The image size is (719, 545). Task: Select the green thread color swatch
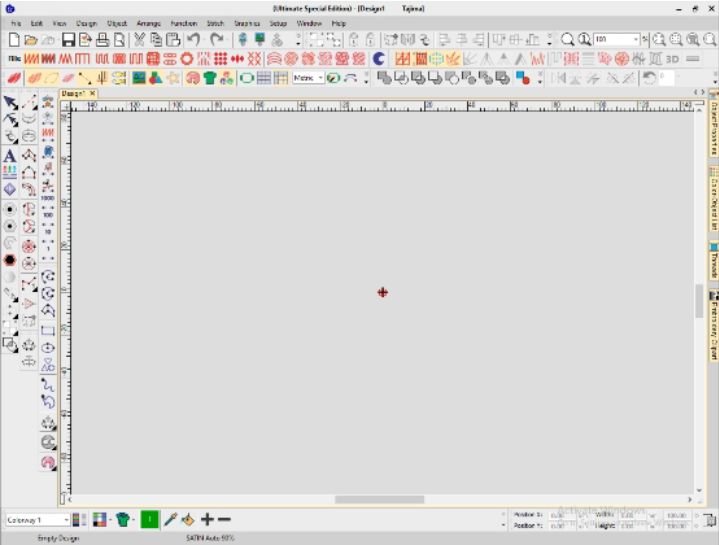149,519
